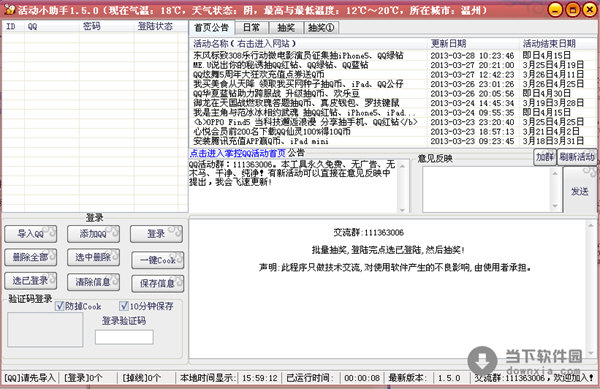
Task: Click the 登录验证码 input field
Action: pos(124,337)
